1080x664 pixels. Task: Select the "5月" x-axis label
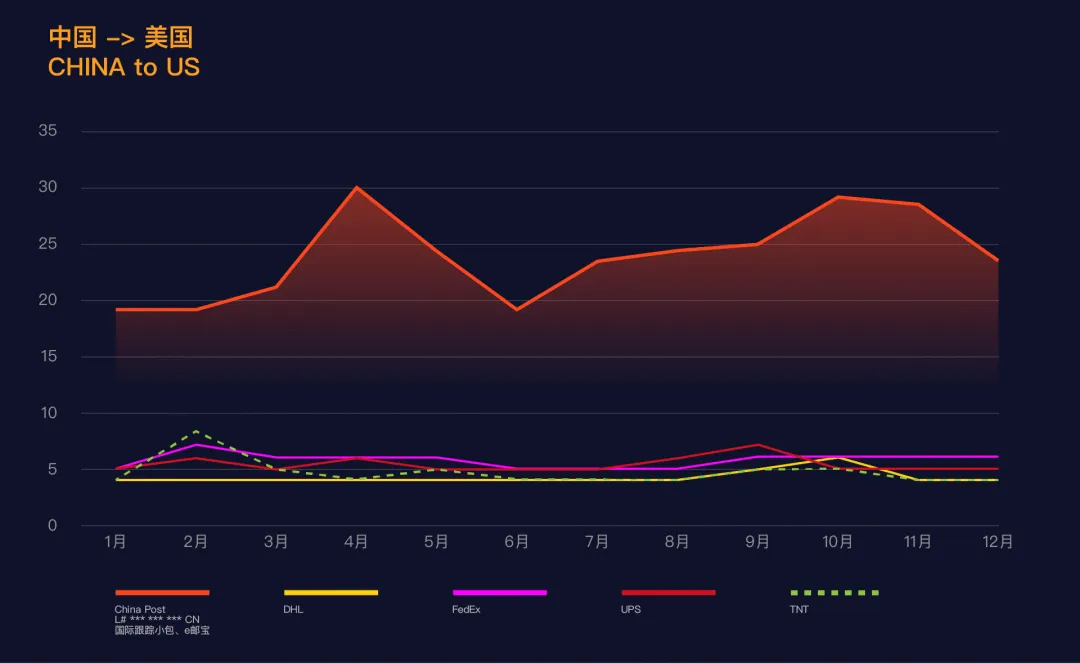pyautogui.click(x=437, y=542)
